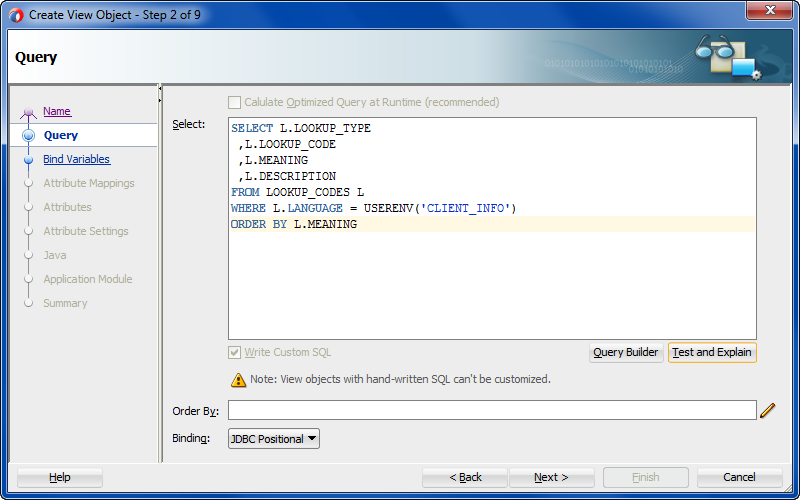800x500 pixels.
Task: Select the Application Module step
Action: tap(88, 279)
